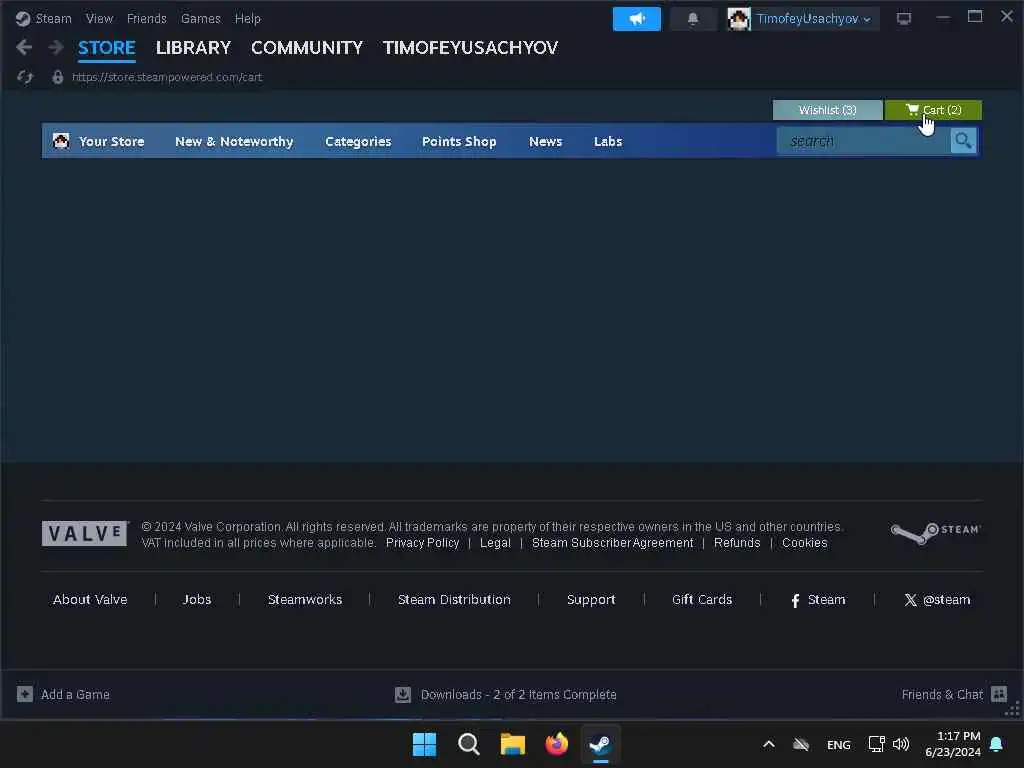Open Windows taskbar search

469,744
